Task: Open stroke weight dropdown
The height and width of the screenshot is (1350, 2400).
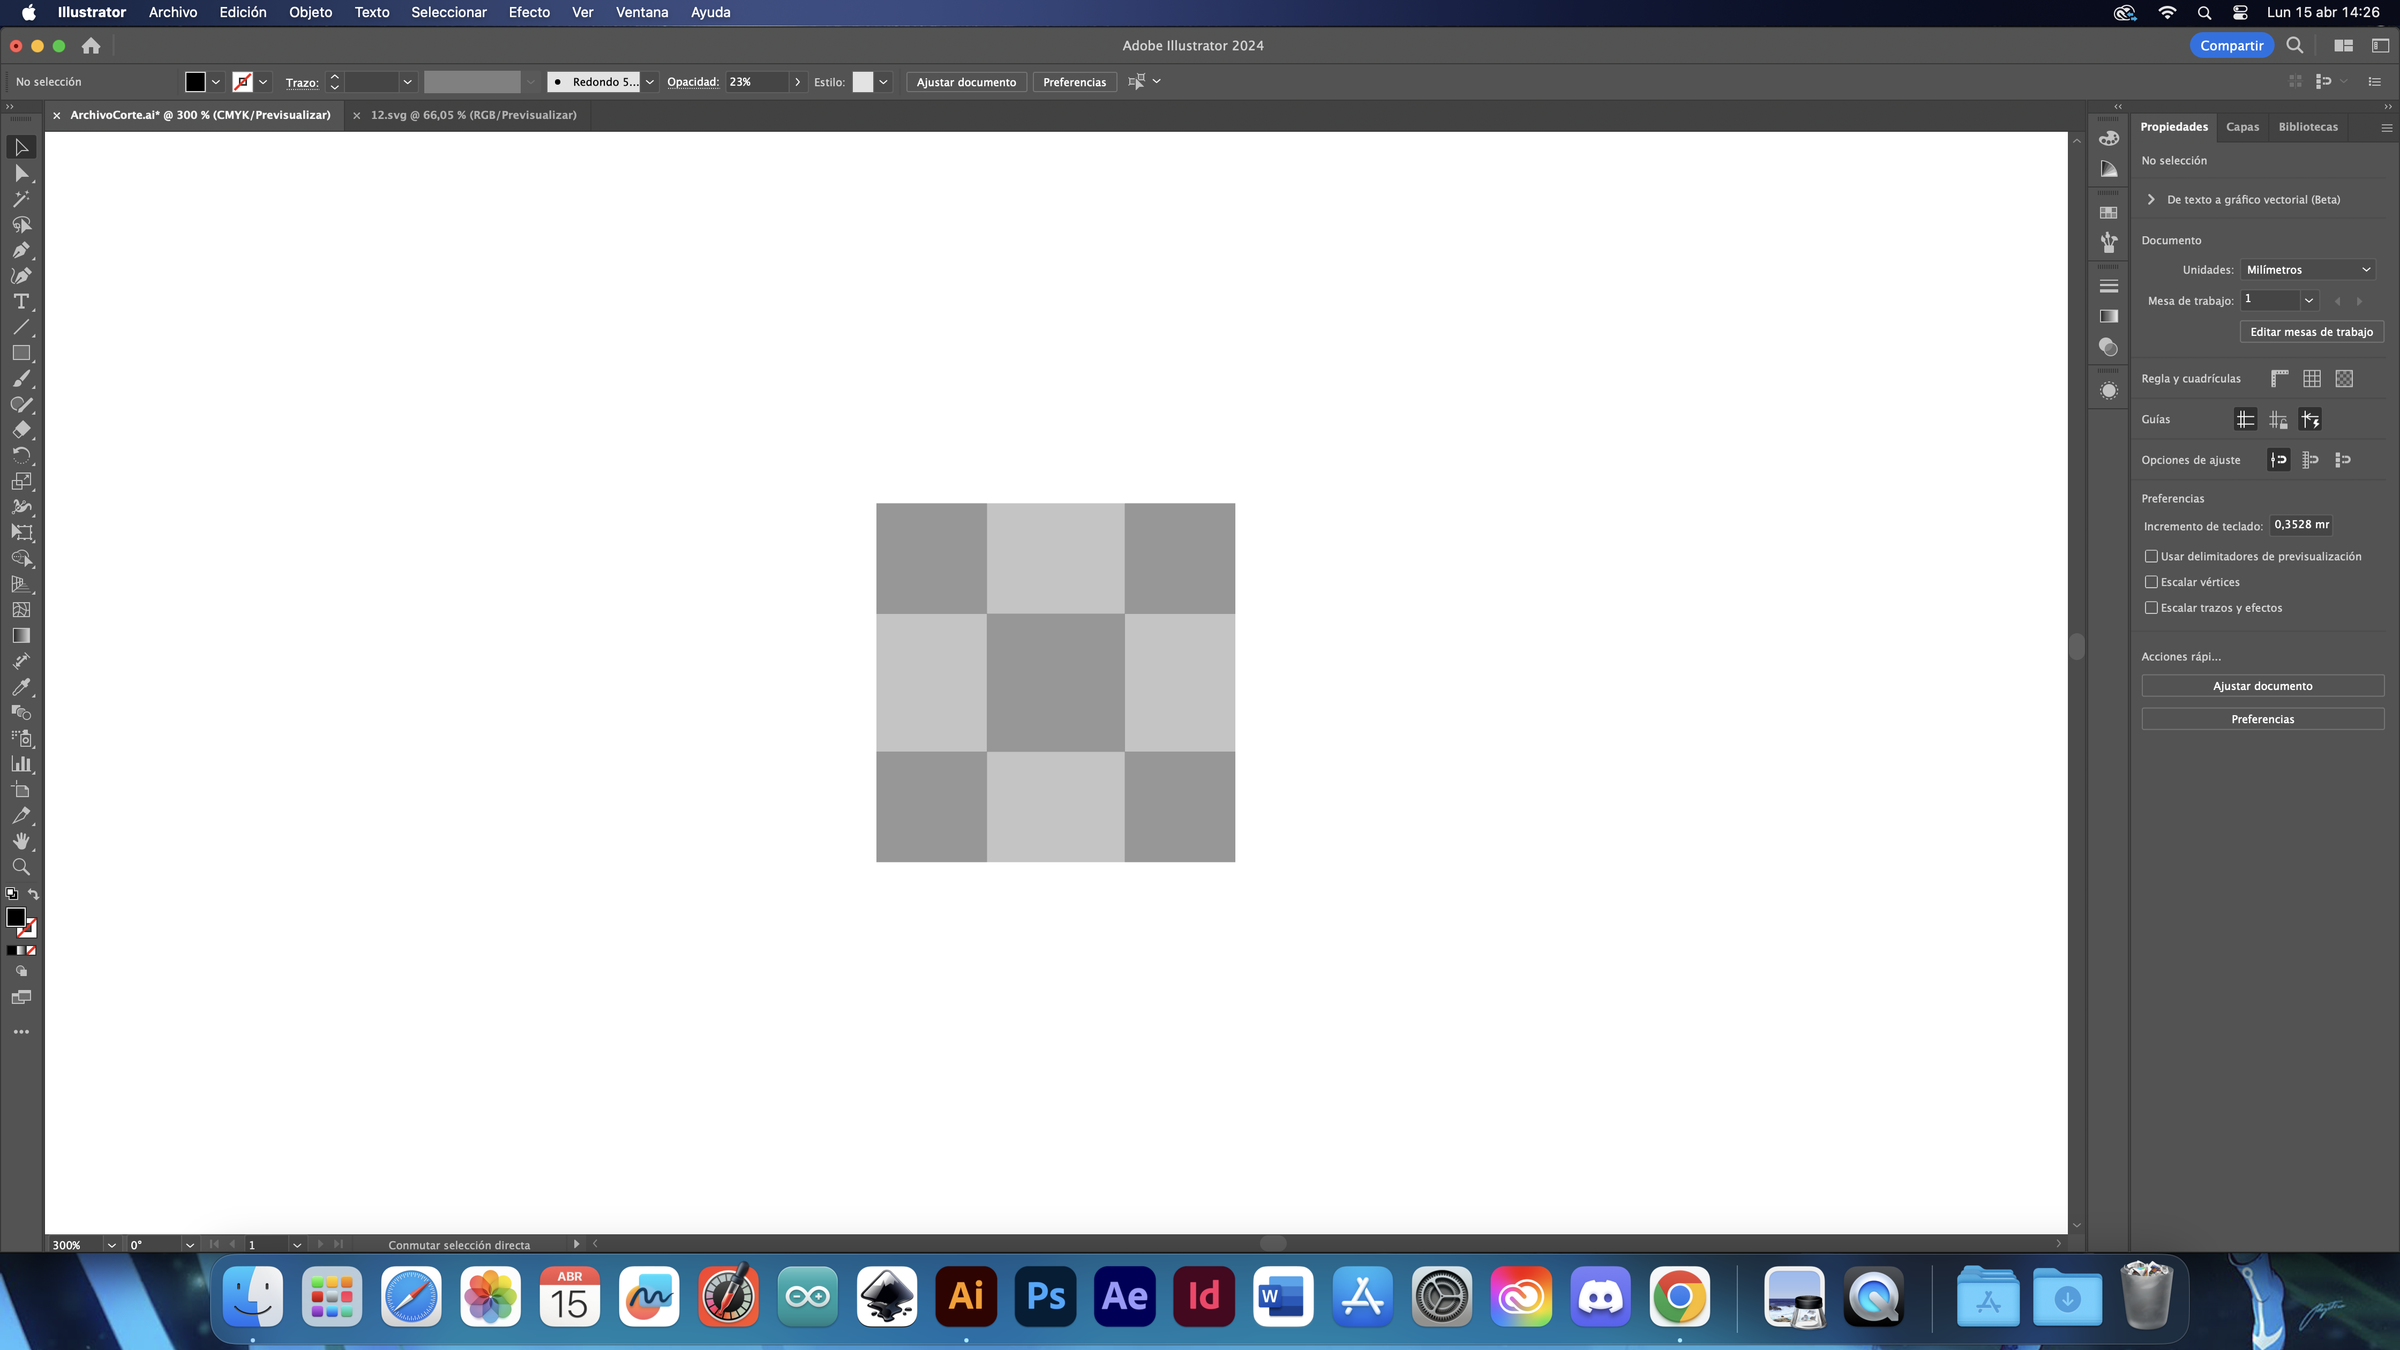Action: pyautogui.click(x=407, y=82)
